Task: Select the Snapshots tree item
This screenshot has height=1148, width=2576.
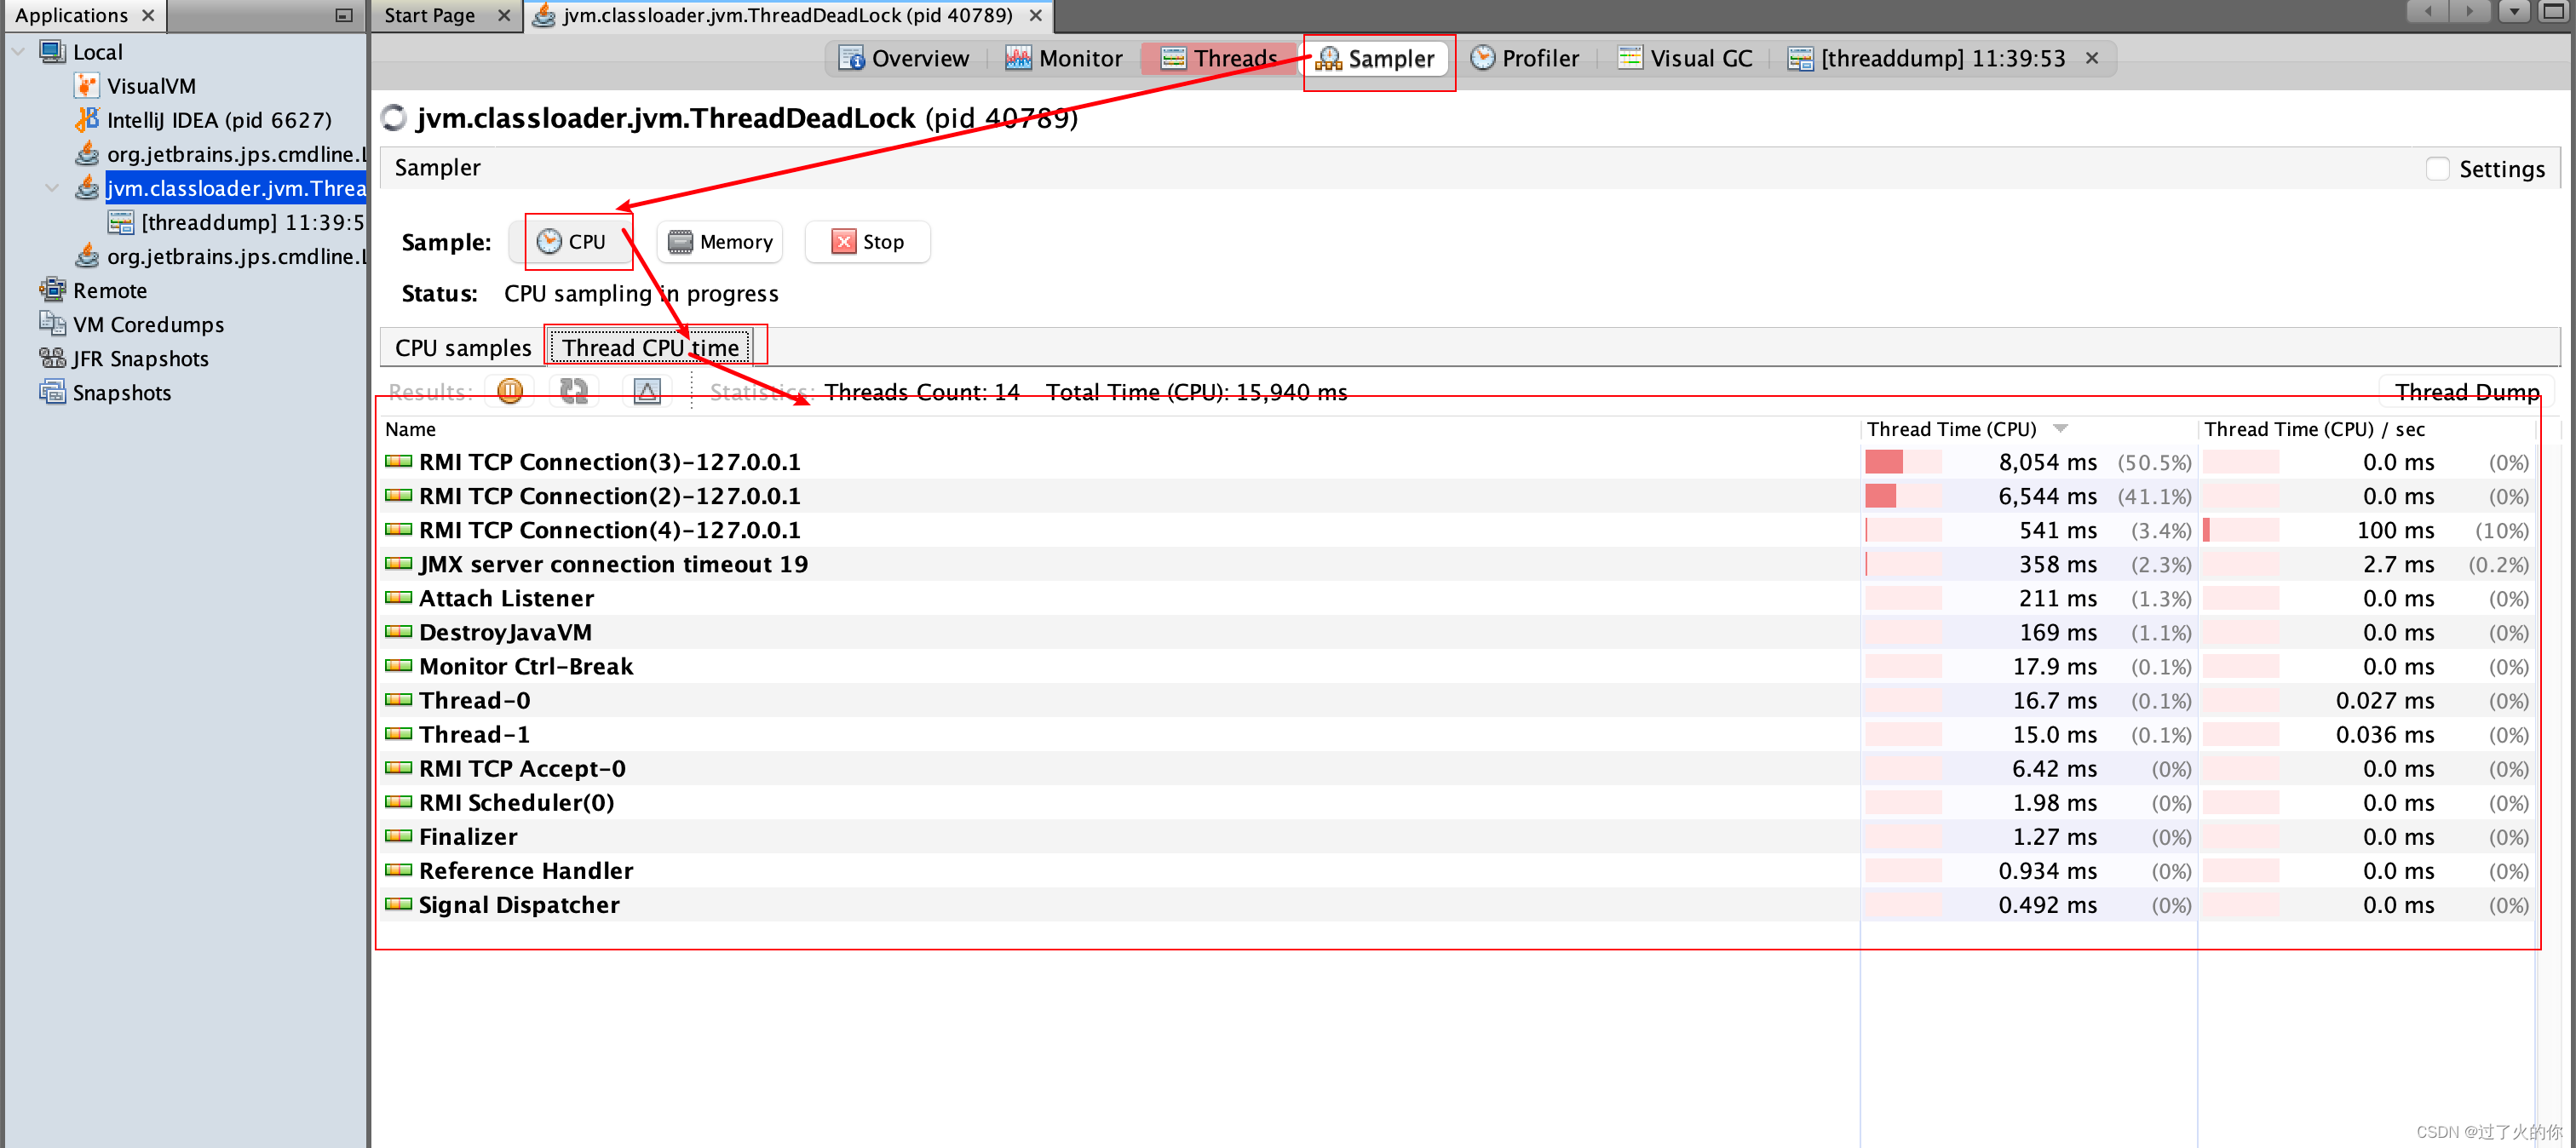Action: (x=121, y=393)
